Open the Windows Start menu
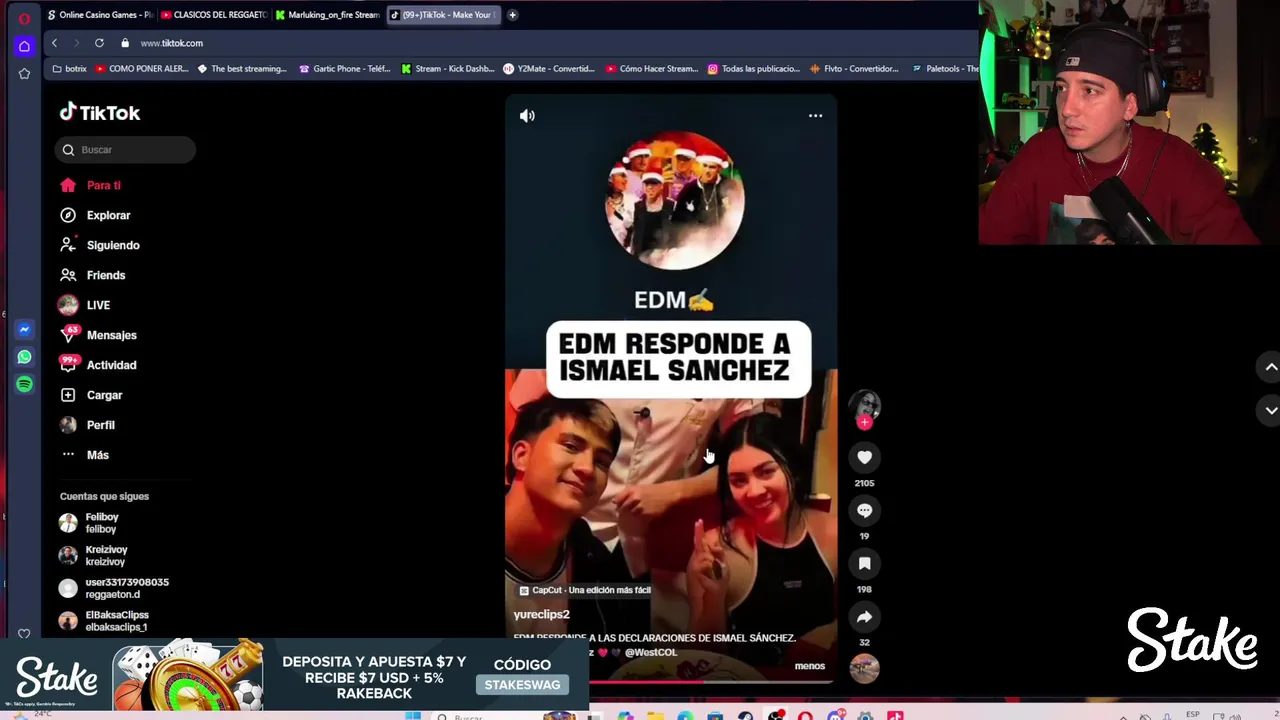The height and width of the screenshot is (720, 1280). (x=412, y=716)
